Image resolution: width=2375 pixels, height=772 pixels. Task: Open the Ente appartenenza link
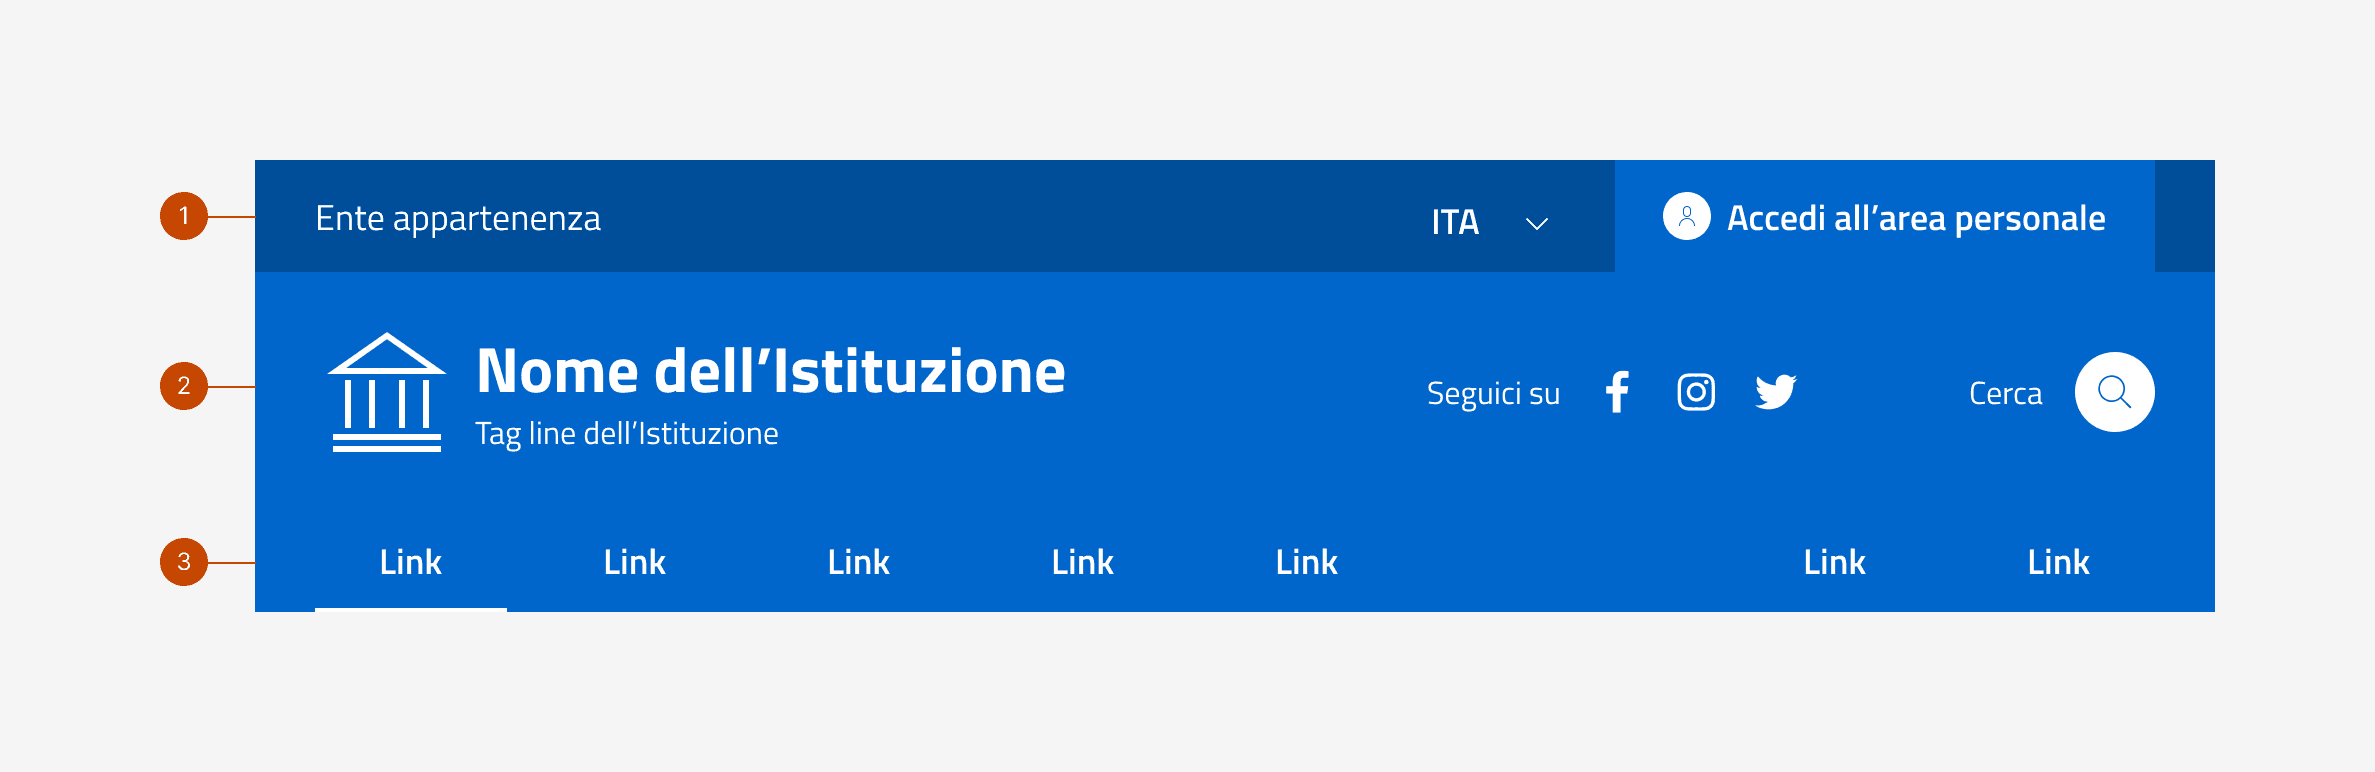click(459, 217)
